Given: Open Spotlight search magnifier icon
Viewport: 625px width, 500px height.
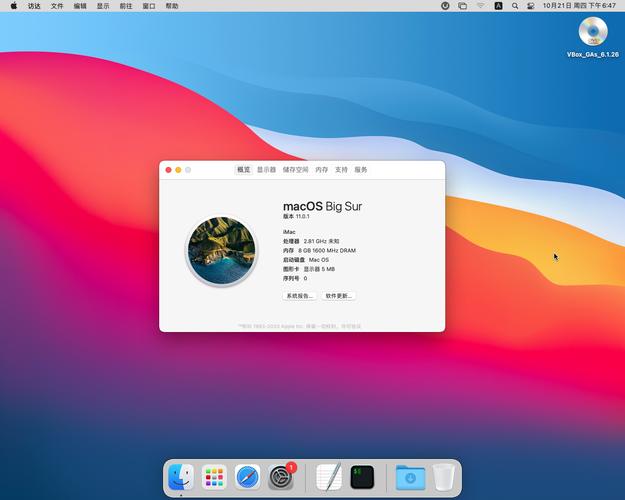Looking at the screenshot, I should [515, 6].
